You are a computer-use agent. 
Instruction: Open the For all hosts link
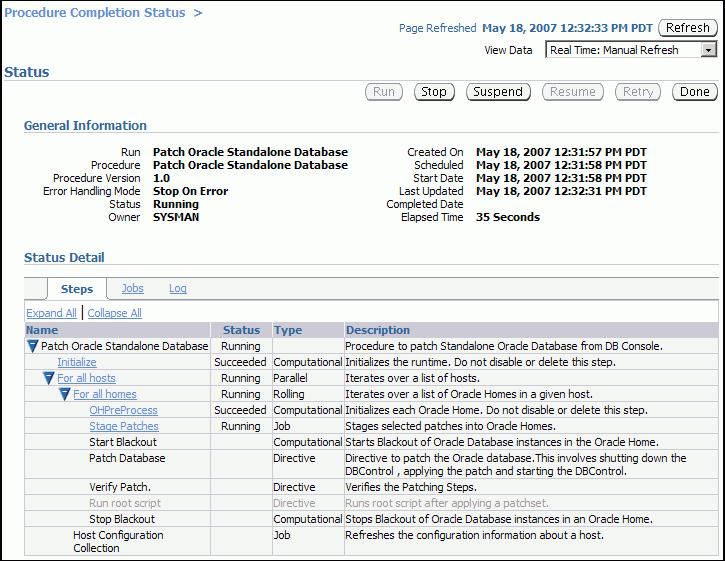(86, 379)
